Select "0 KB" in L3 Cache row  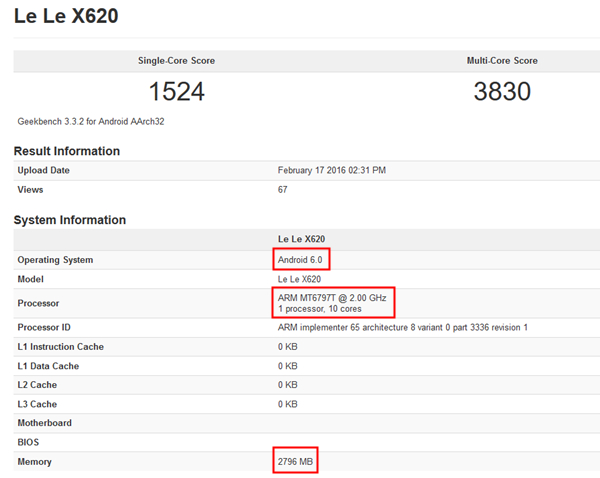click(287, 404)
